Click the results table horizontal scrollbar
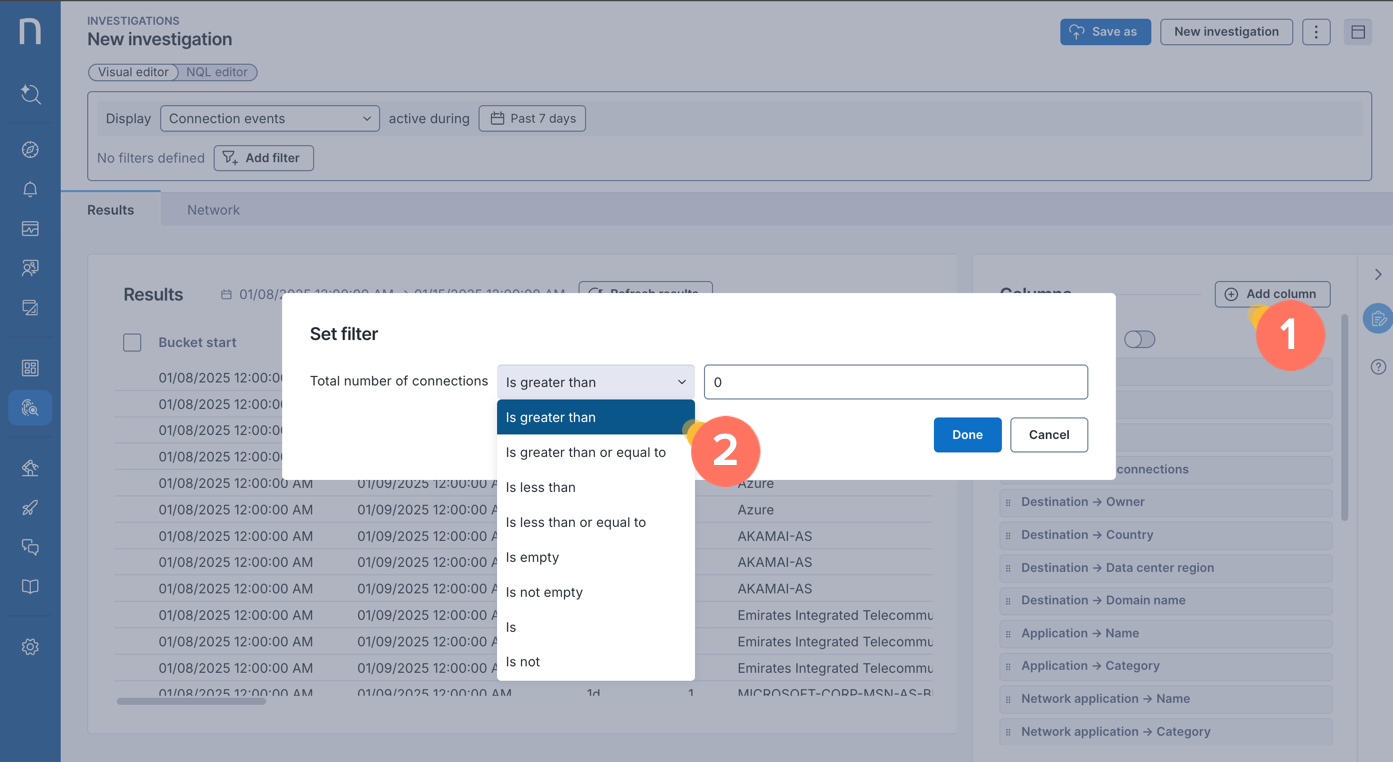 point(191,701)
